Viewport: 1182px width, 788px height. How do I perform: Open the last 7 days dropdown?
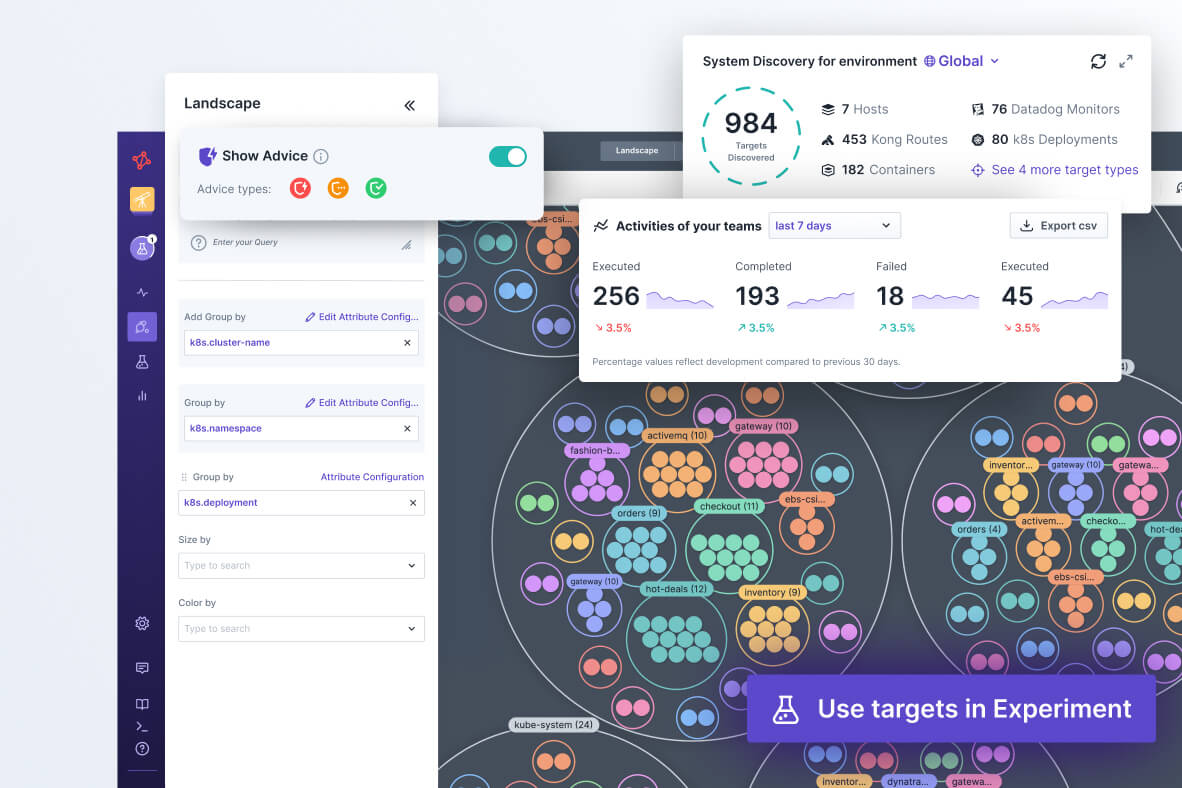point(834,226)
